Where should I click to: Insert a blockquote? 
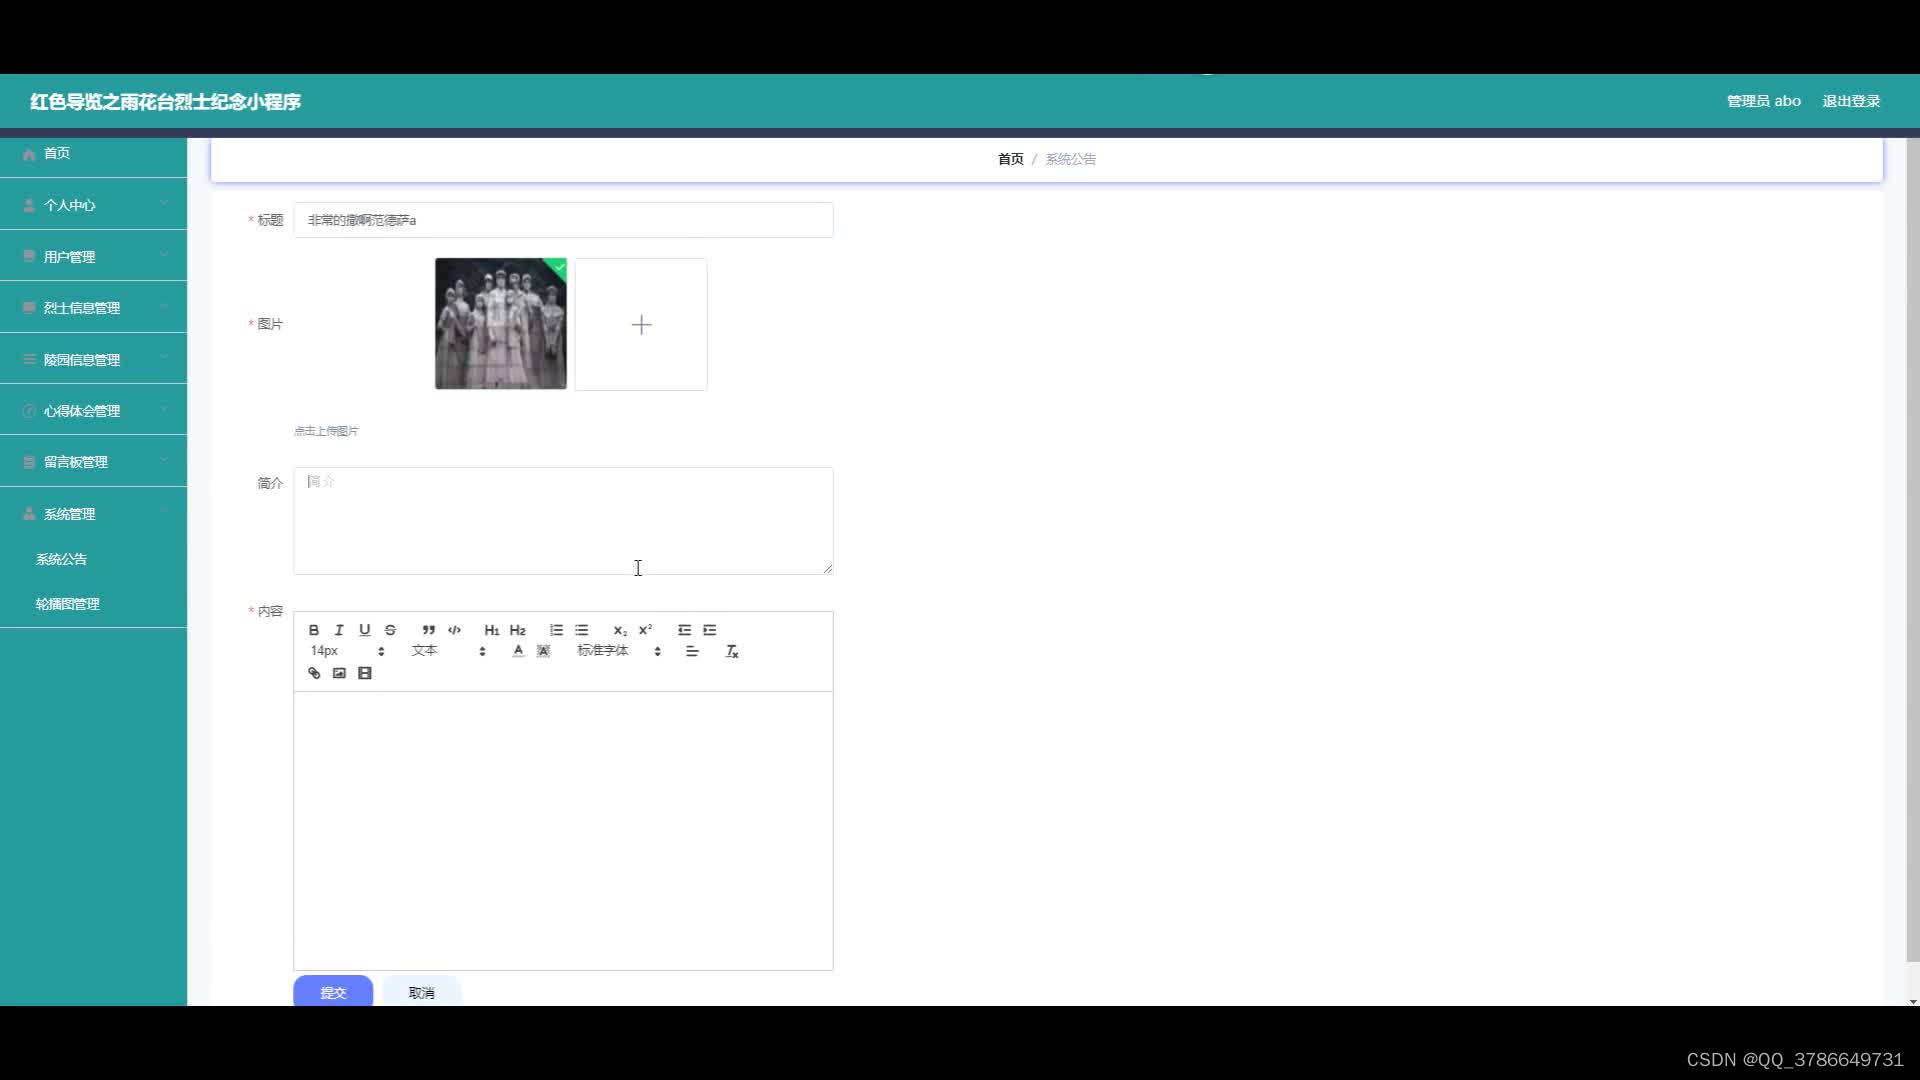pyautogui.click(x=428, y=630)
